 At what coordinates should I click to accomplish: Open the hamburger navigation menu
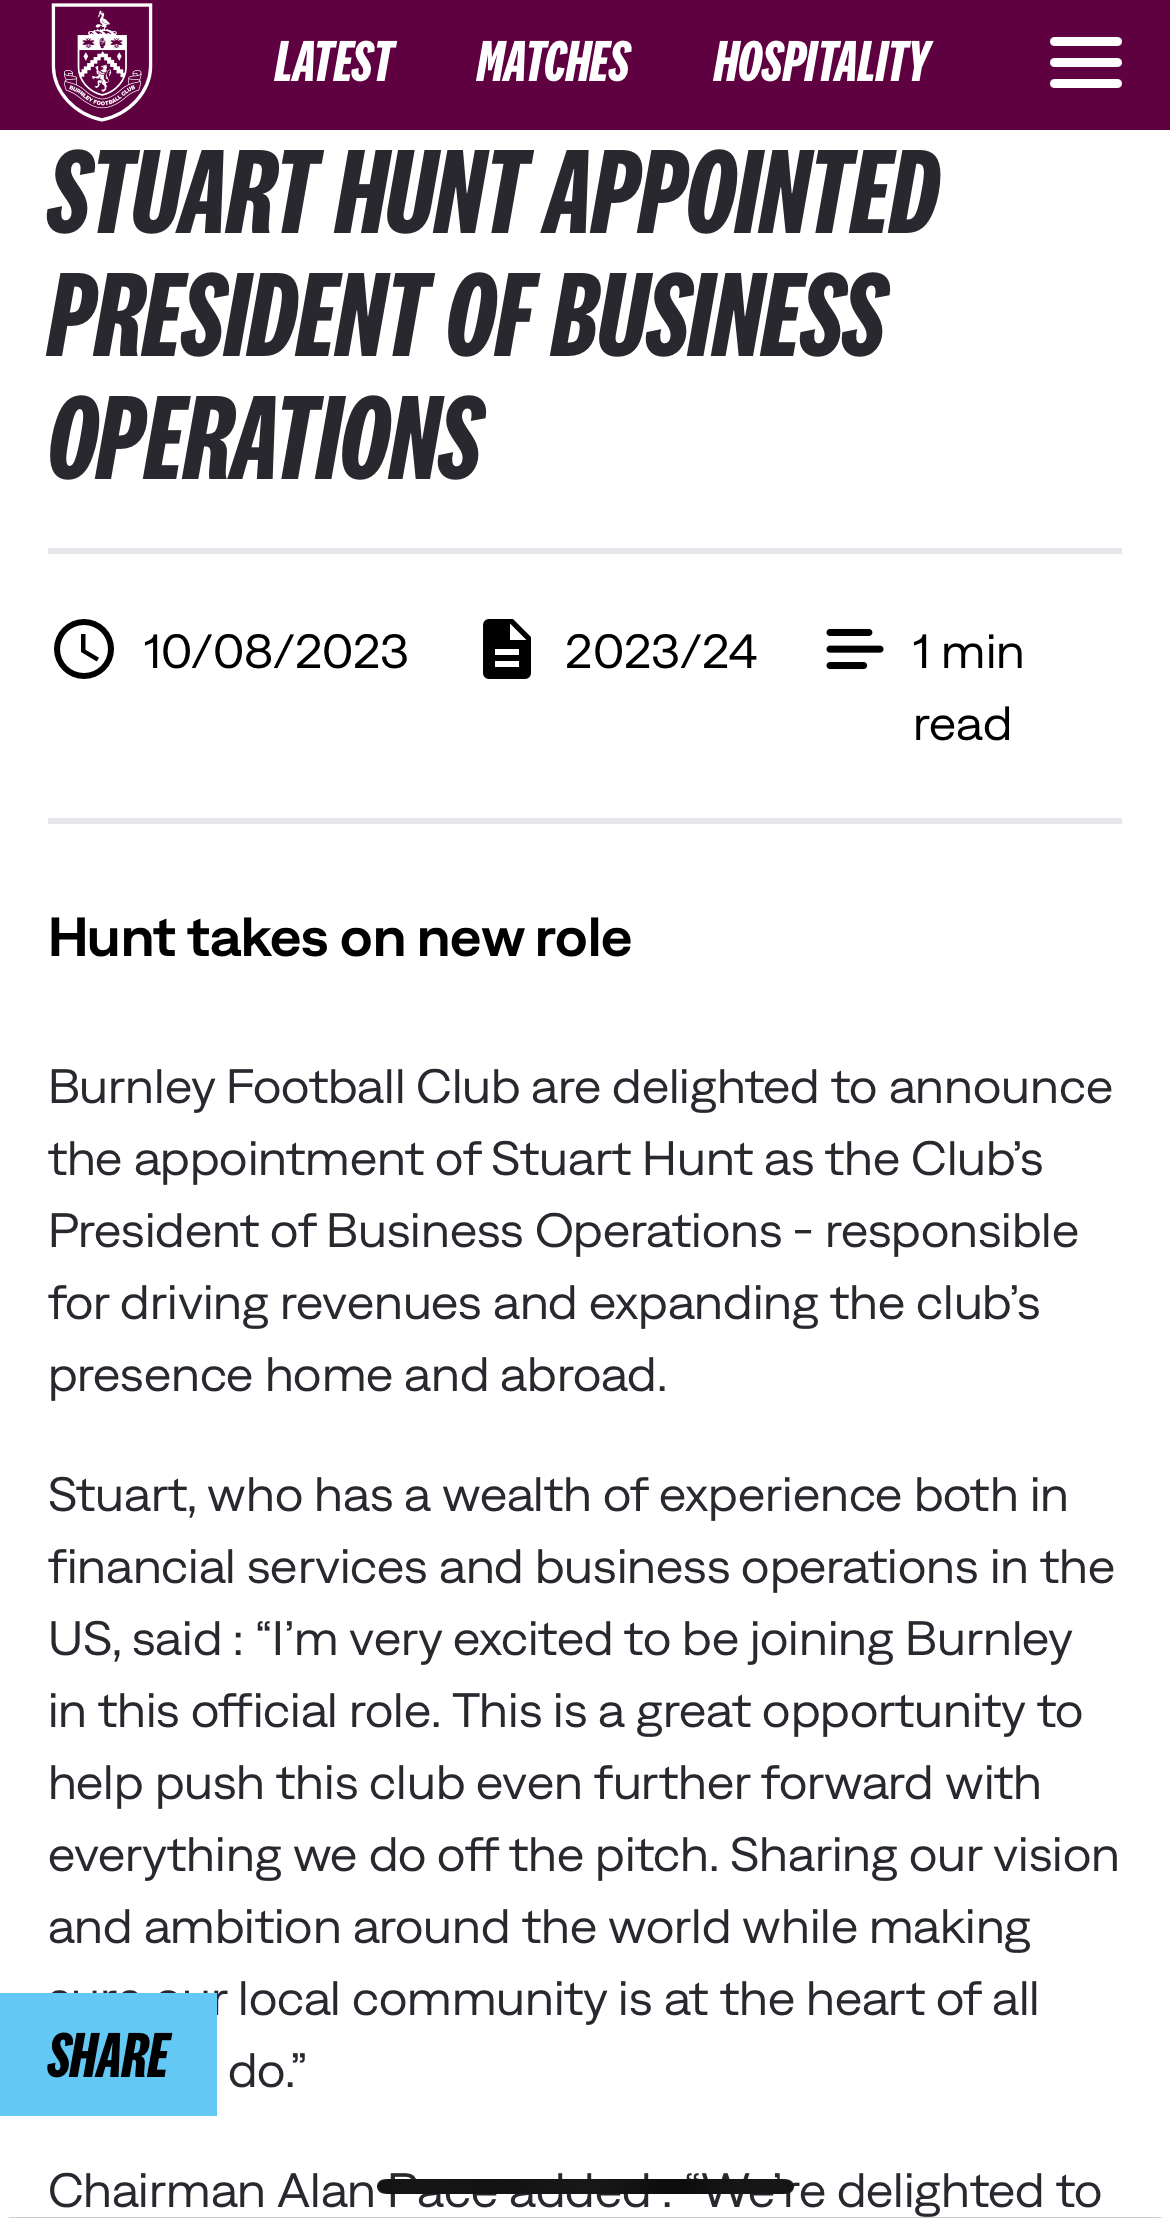[x=1085, y=63]
